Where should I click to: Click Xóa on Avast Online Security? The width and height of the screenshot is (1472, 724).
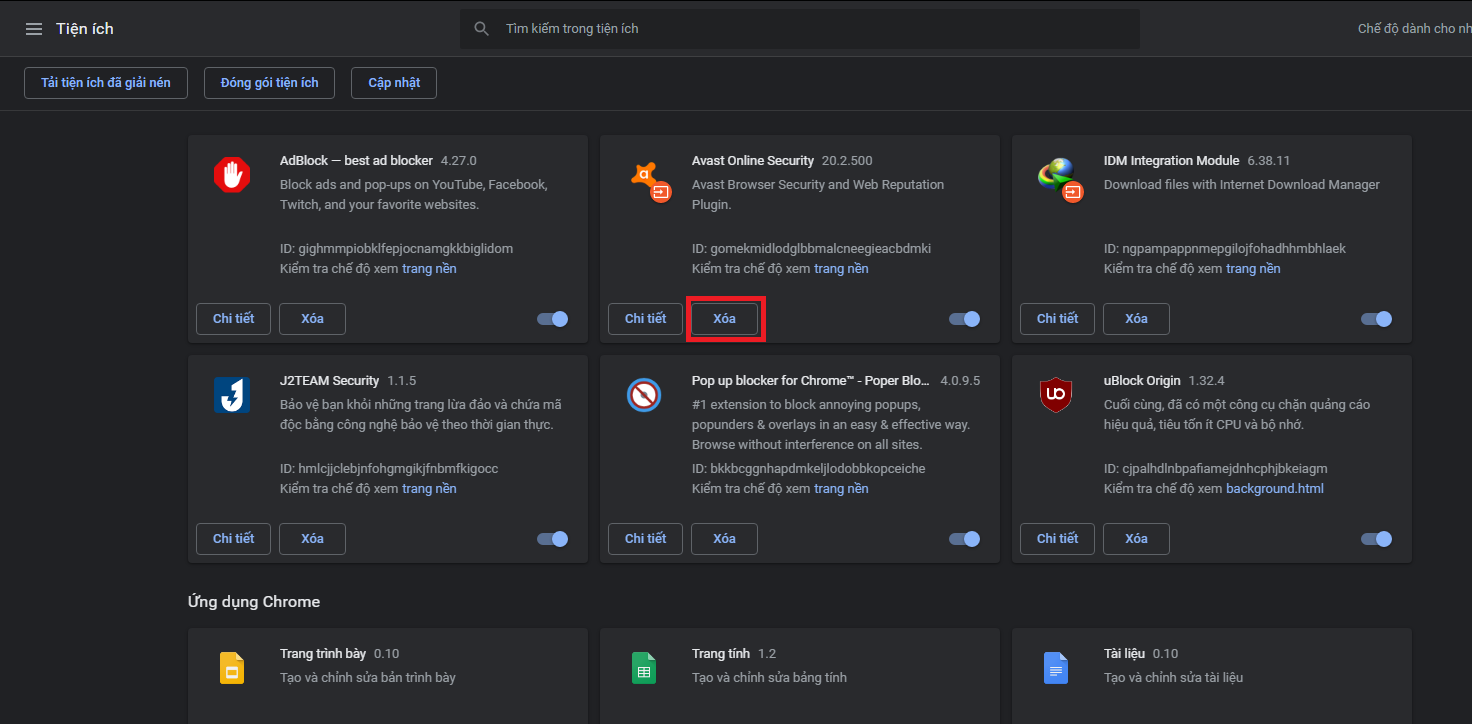724,318
